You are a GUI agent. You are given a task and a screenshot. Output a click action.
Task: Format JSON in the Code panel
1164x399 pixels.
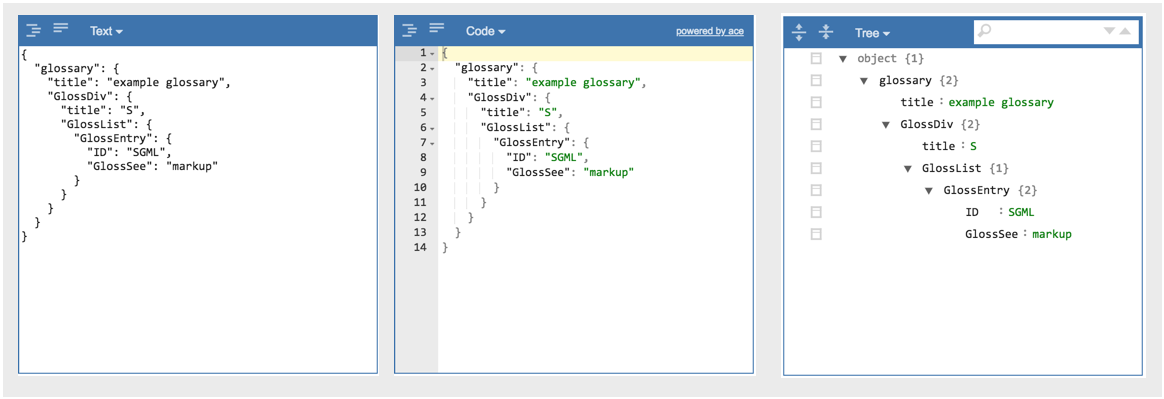[410, 30]
